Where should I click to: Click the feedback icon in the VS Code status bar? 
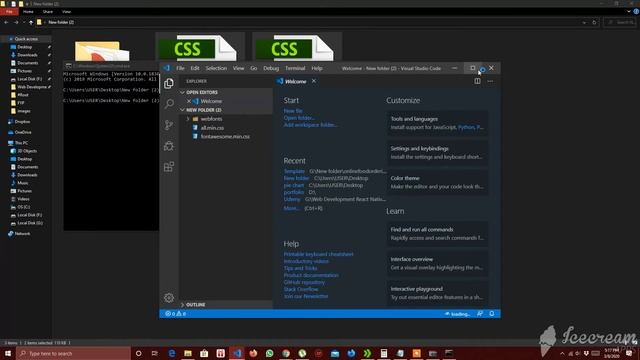pyautogui.click(x=480, y=314)
